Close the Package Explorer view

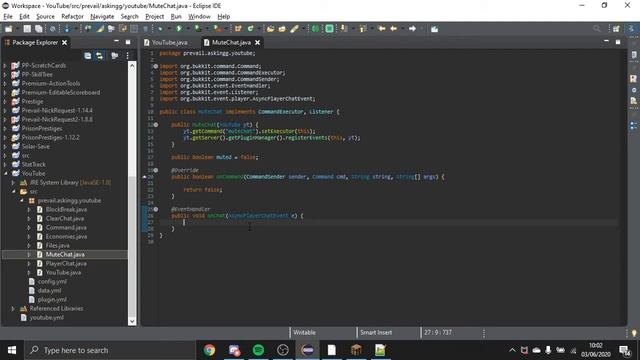coord(64,42)
